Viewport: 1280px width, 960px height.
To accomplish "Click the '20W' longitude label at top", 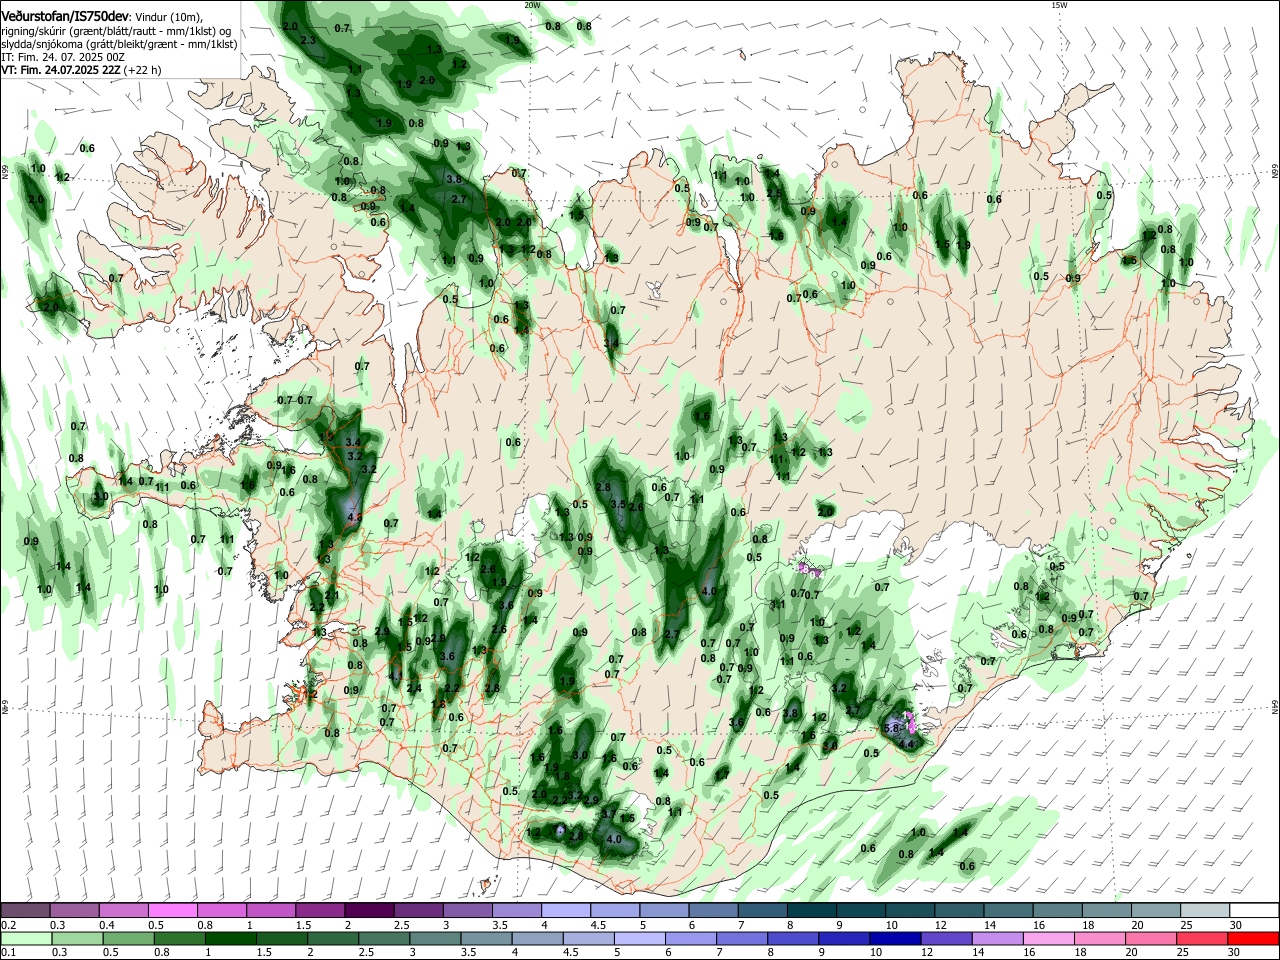I will coord(532,5).
